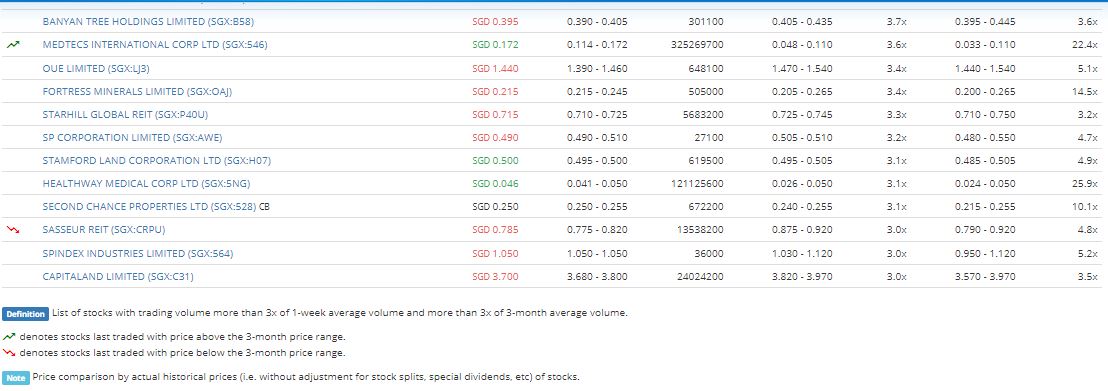This screenshot has width=1108, height=391.
Task: Open Starhill Global REIT link
Action: tap(125, 115)
